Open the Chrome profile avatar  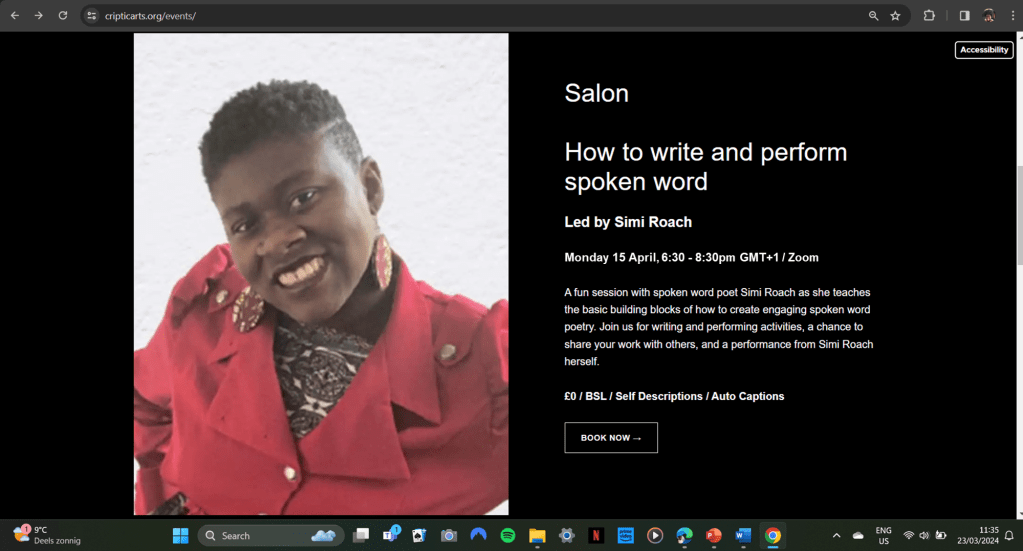[x=989, y=16]
